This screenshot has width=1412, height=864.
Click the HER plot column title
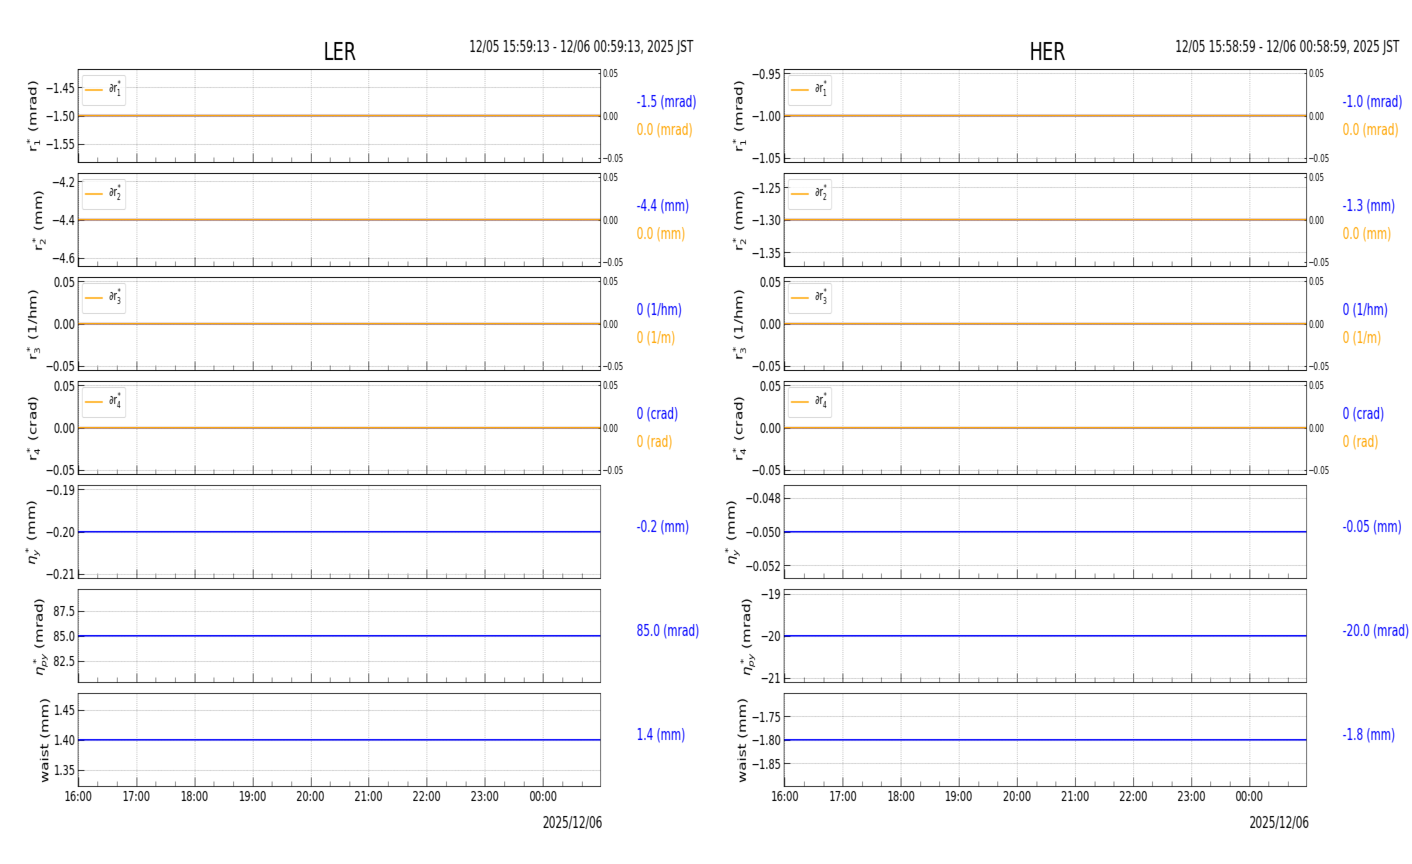tap(1046, 52)
